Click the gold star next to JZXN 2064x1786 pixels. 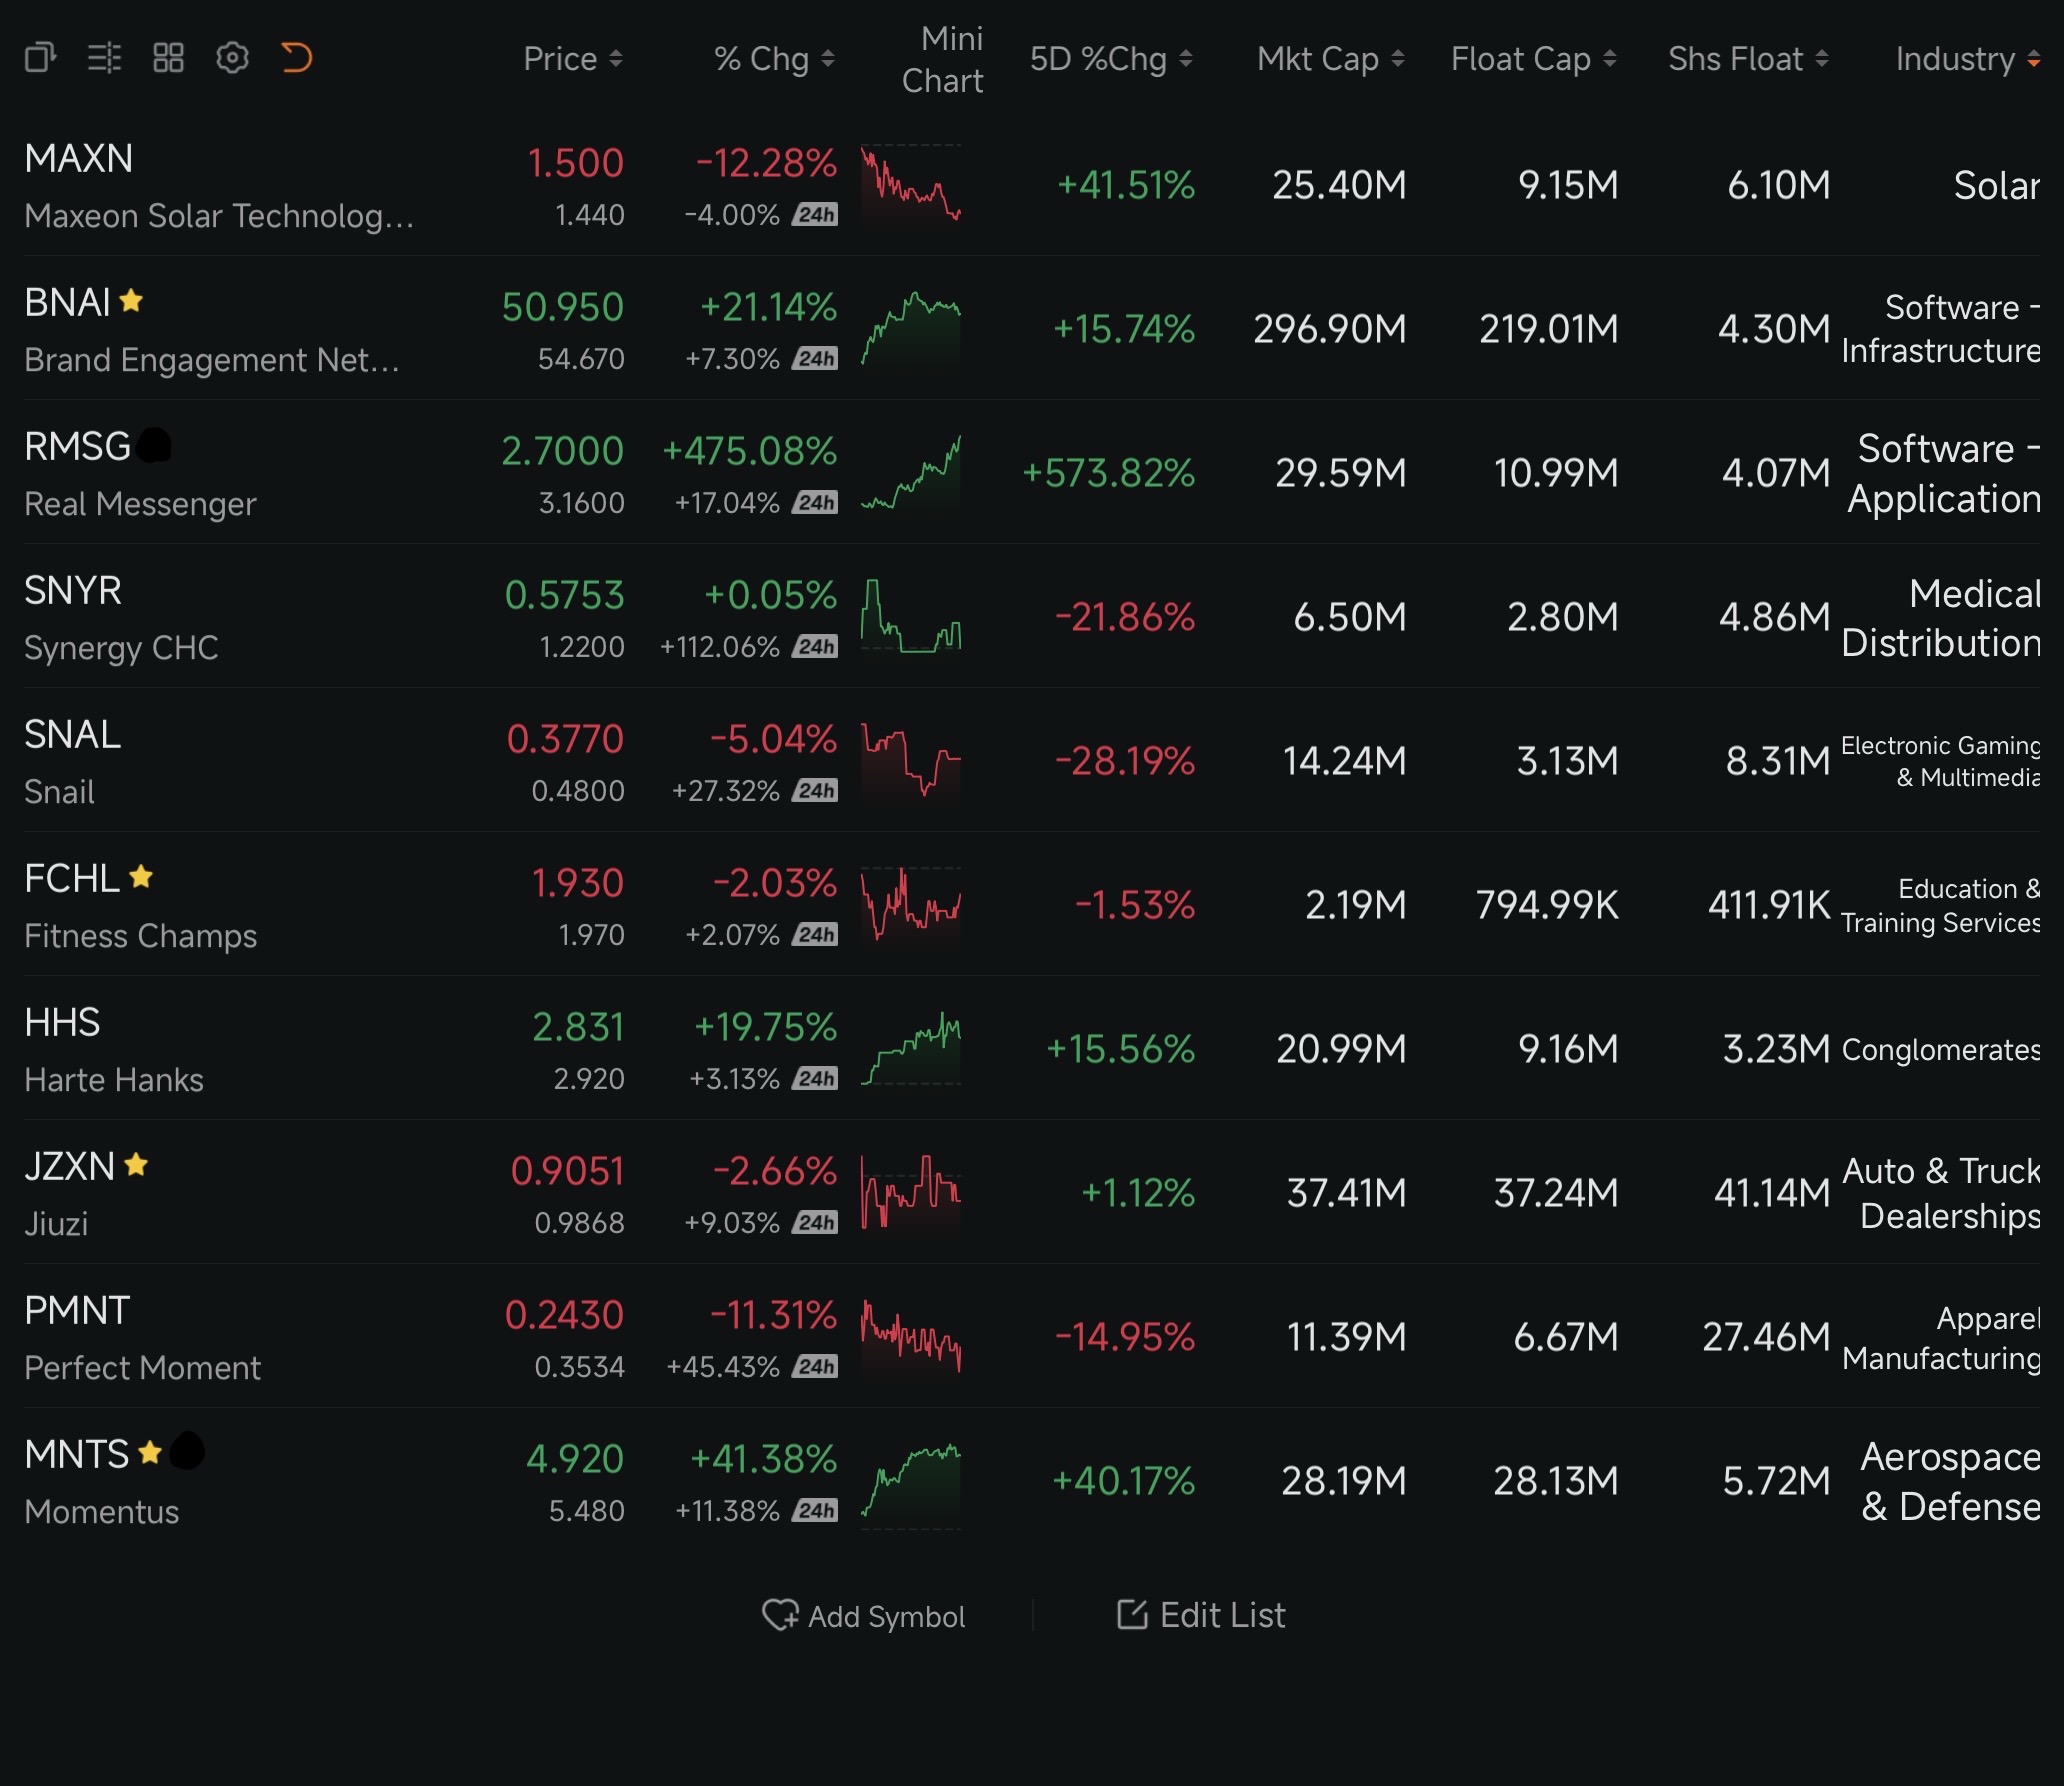[x=136, y=1164]
